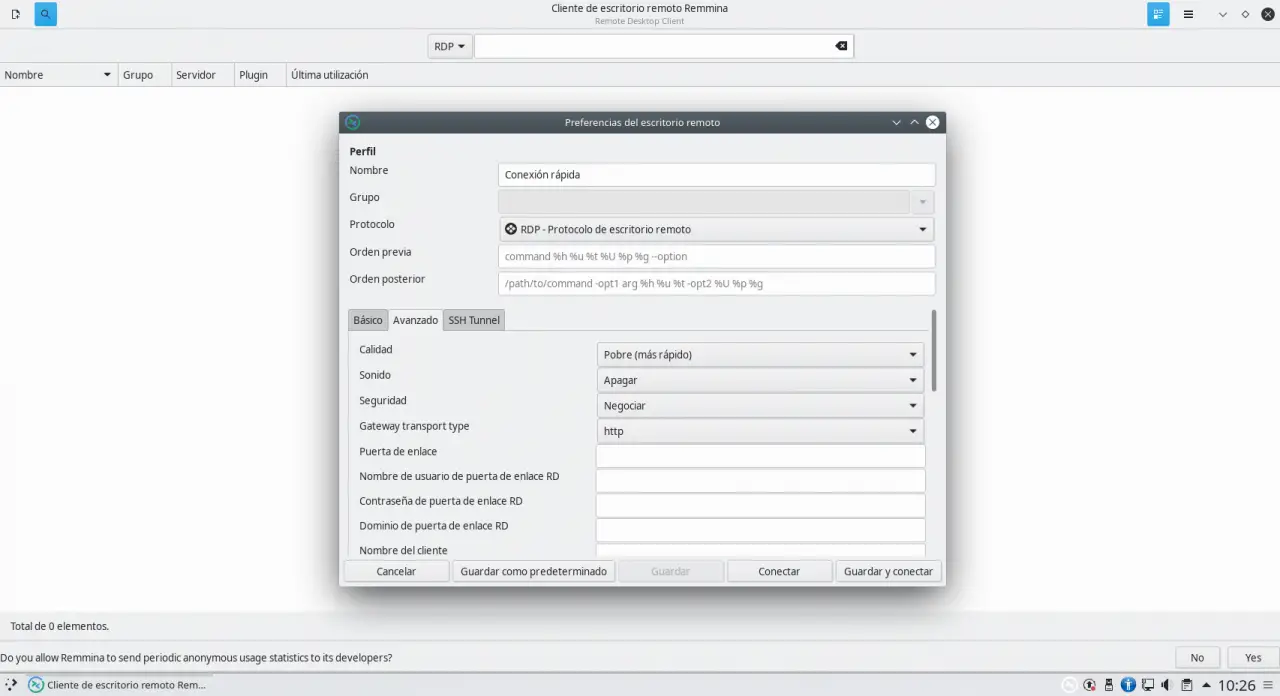
Task: Minimize the preferences dialog
Action: pos(896,122)
